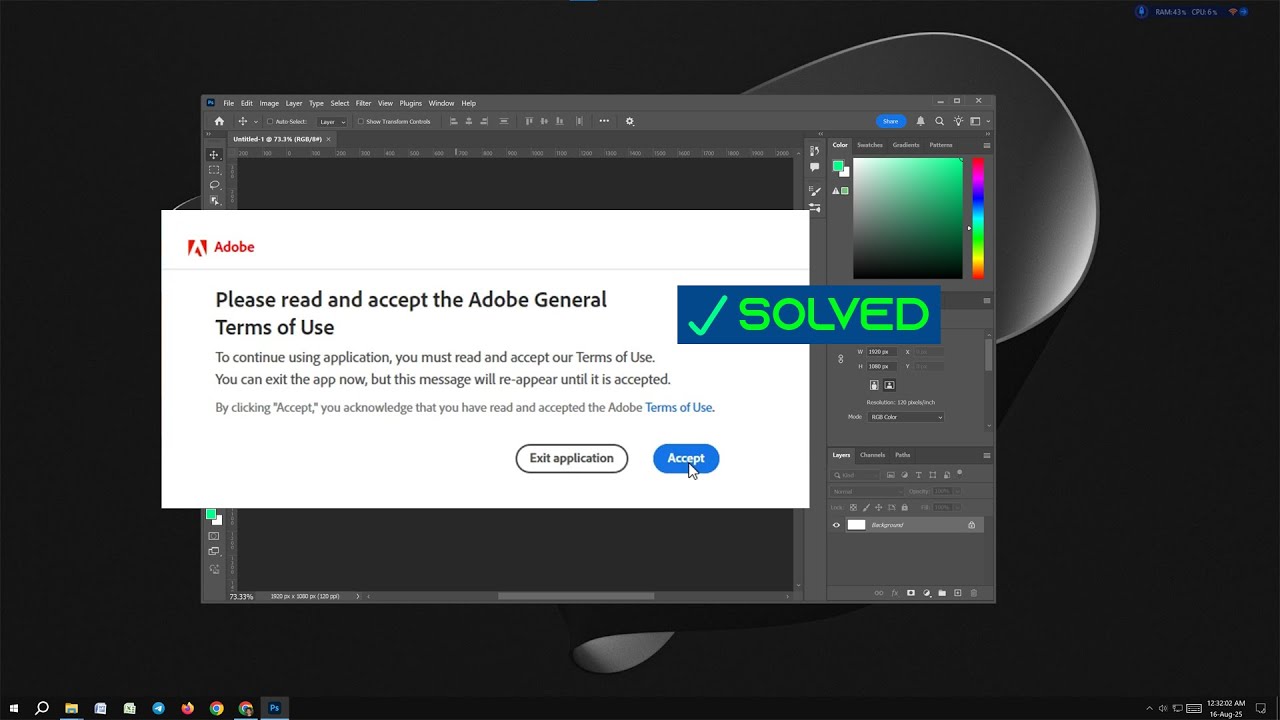Open the Help menu
Viewport: 1280px width, 720px height.
click(468, 103)
